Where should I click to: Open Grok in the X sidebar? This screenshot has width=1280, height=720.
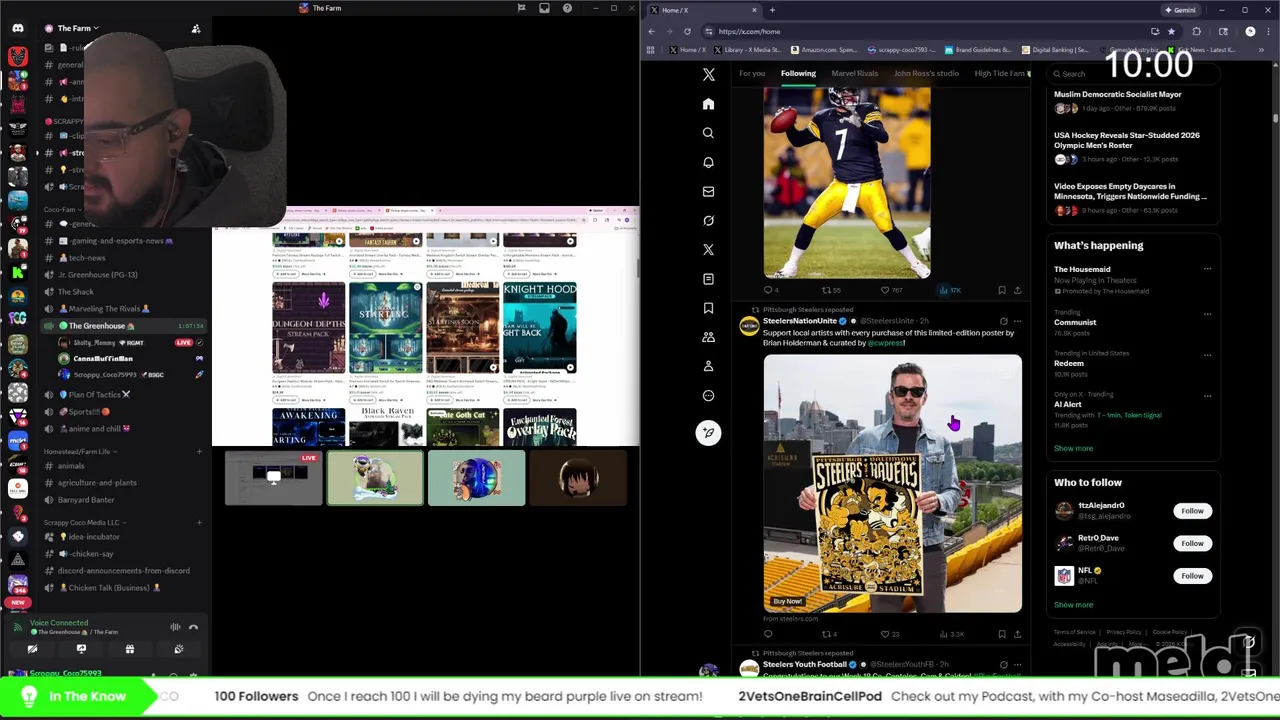(x=708, y=220)
